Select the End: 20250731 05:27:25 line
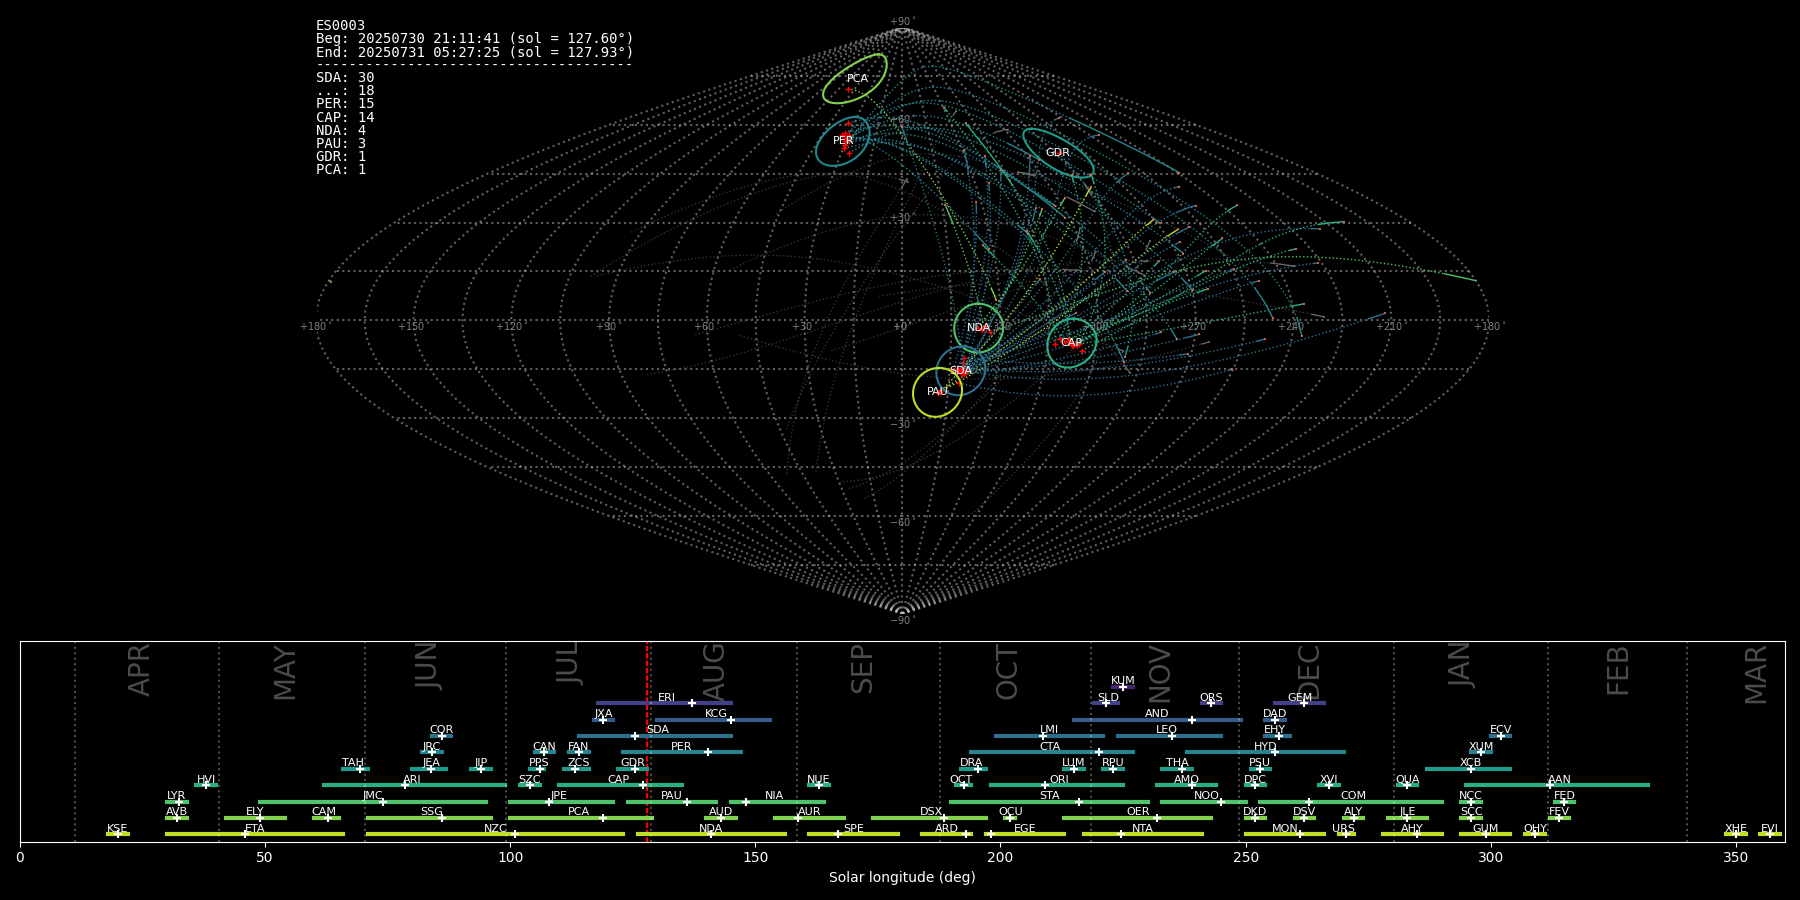Viewport: 1800px width, 900px height. pos(475,52)
